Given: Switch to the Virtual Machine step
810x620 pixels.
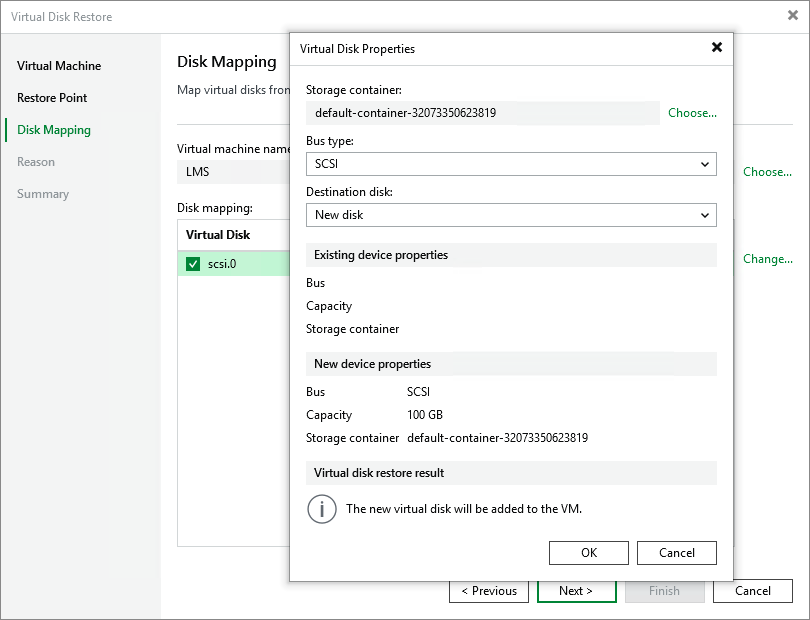Looking at the screenshot, I should (58, 66).
